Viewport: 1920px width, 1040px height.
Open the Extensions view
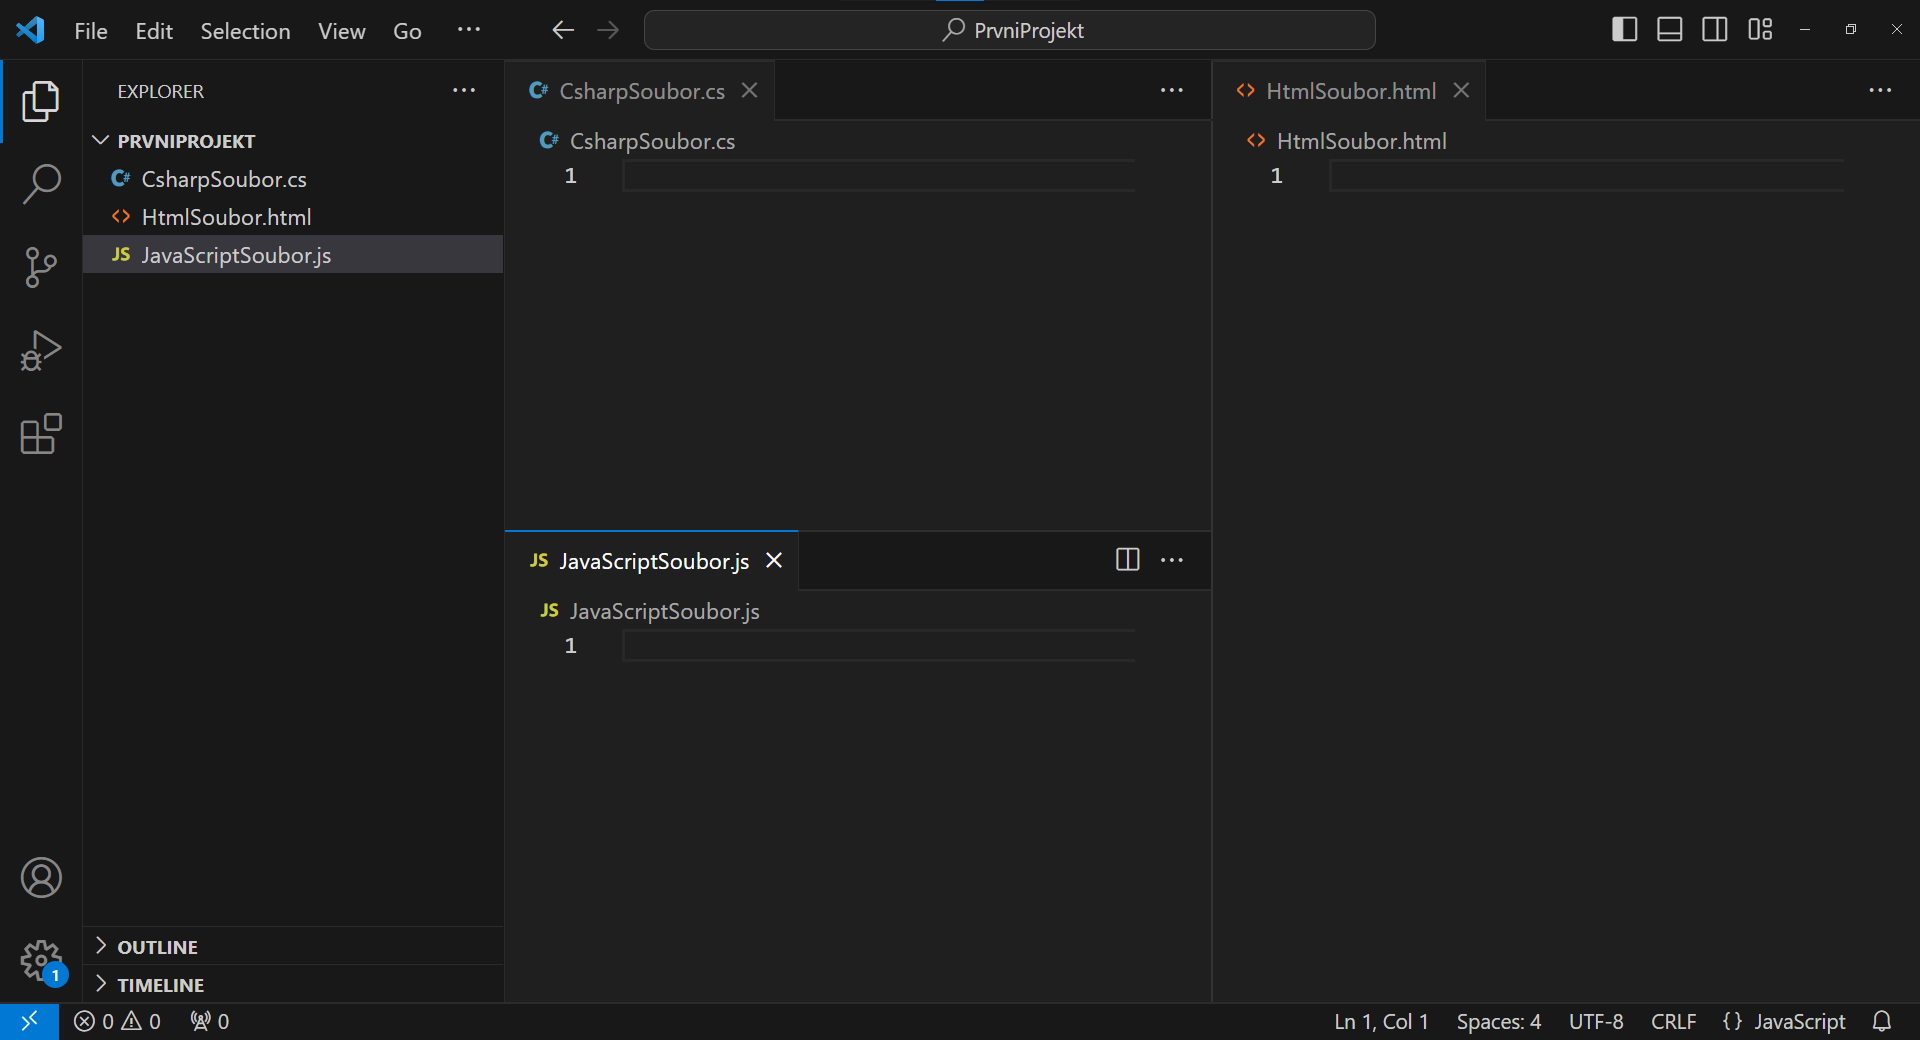[x=40, y=434]
